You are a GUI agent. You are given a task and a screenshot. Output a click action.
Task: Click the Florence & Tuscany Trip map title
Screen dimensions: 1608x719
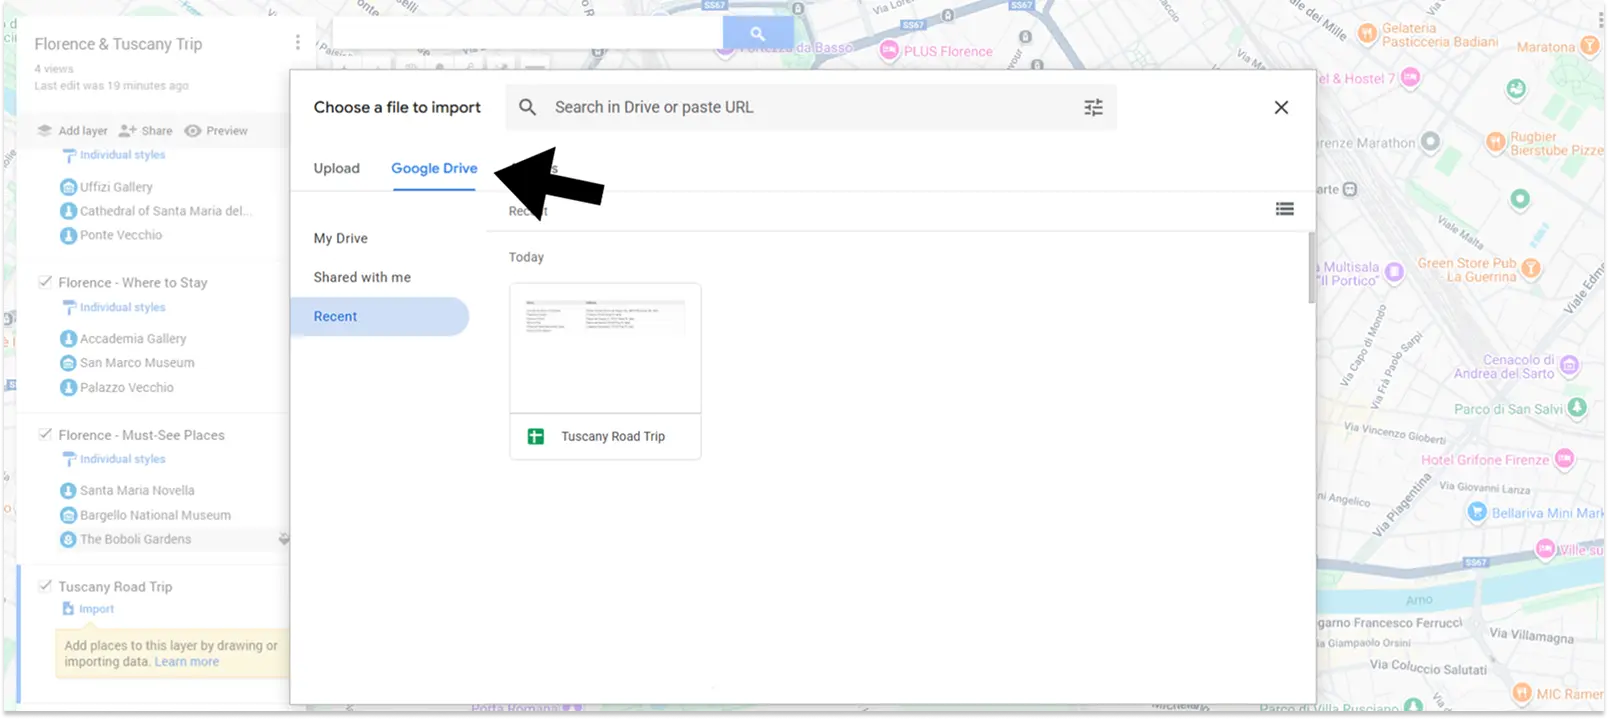[x=118, y=44]
